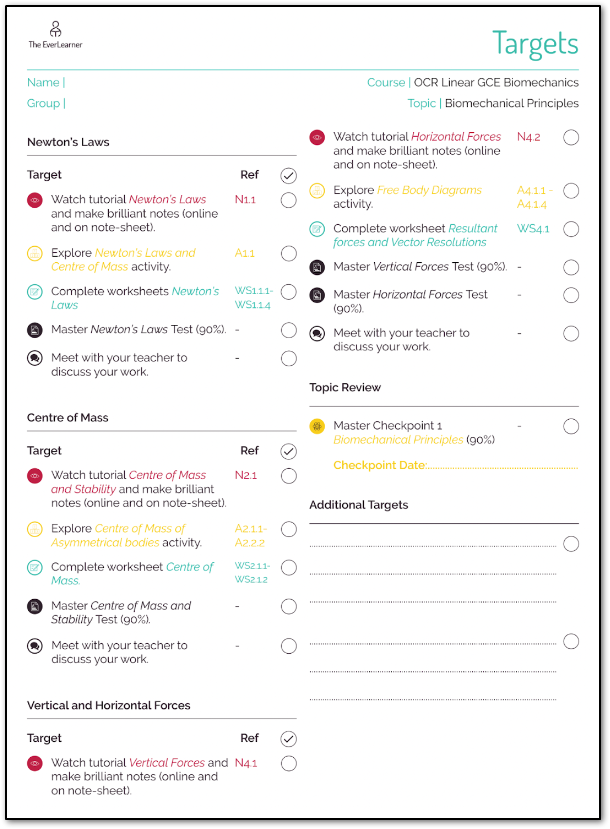Tick the circle for Watch tutorial Newton's Laws

pyautogui.click(x=288, y=200)
